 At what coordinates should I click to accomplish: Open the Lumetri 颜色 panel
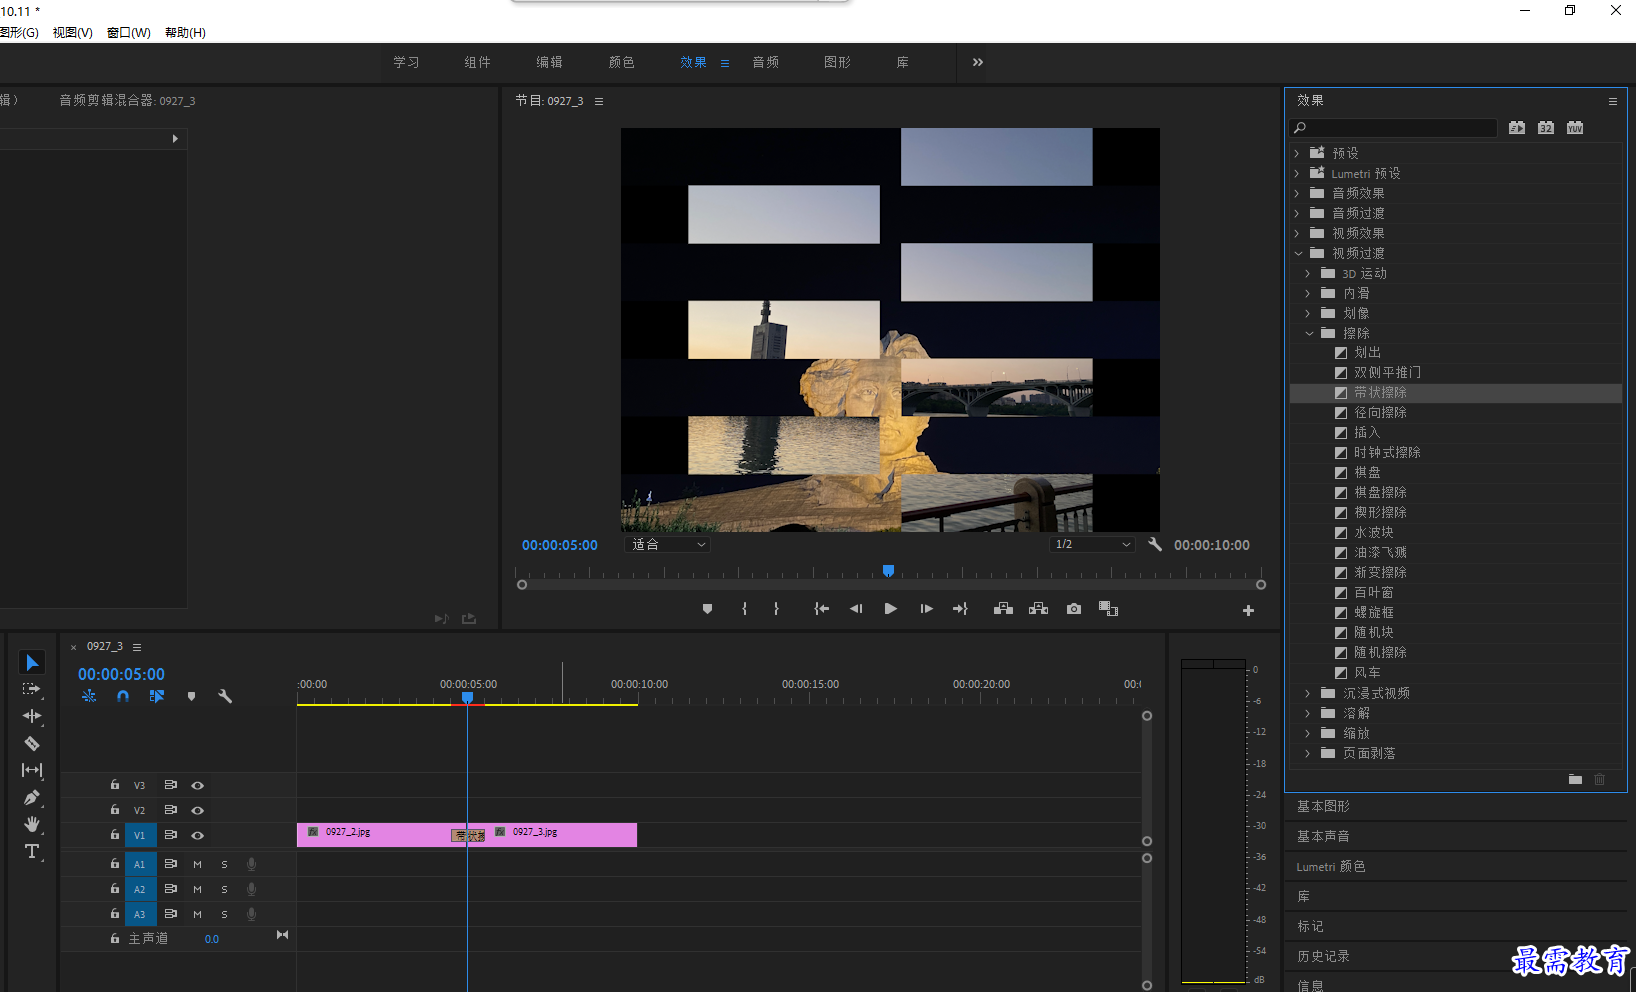[1331, 866]
